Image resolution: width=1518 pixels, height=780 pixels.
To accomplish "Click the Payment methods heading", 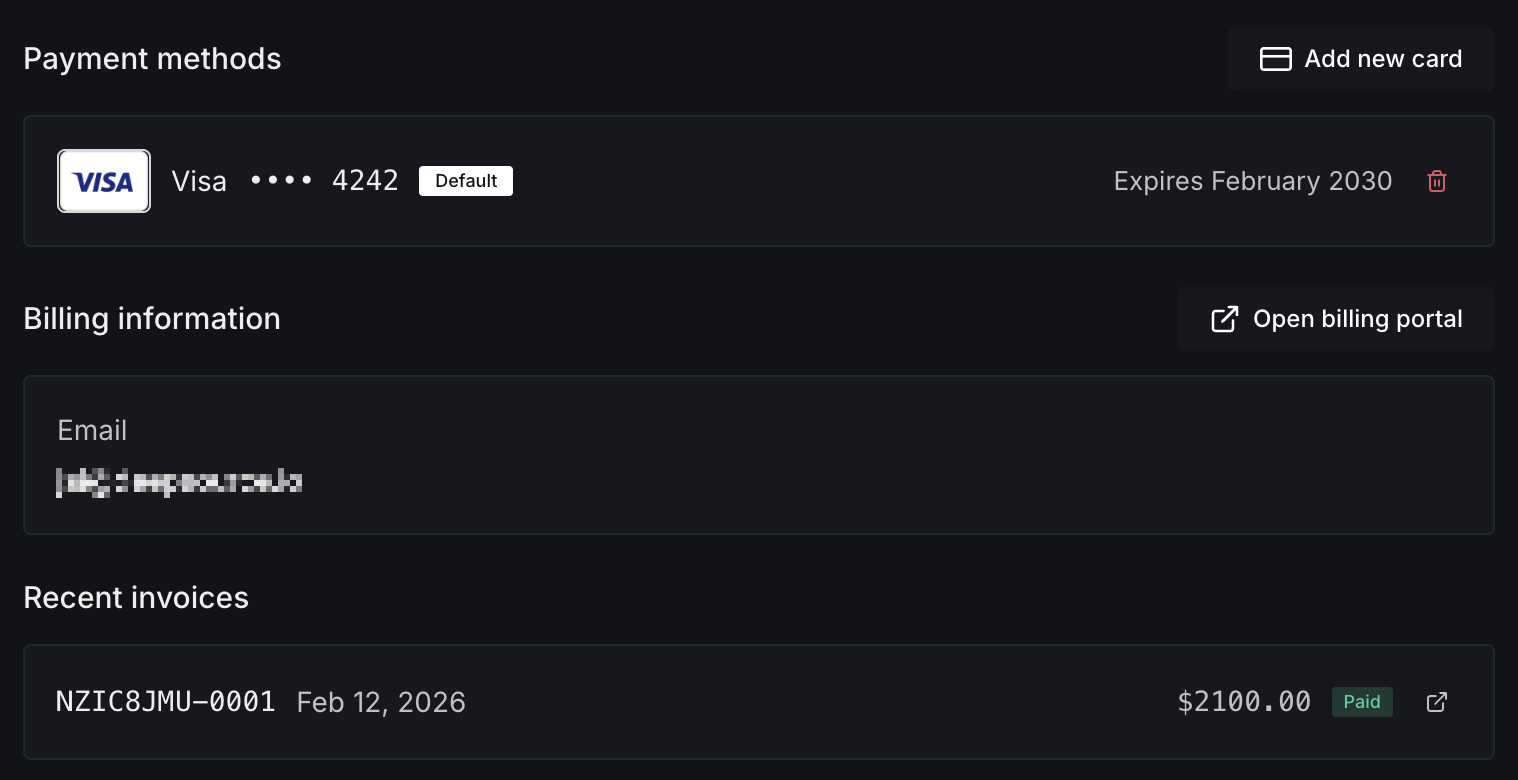I will pos(152,59).
